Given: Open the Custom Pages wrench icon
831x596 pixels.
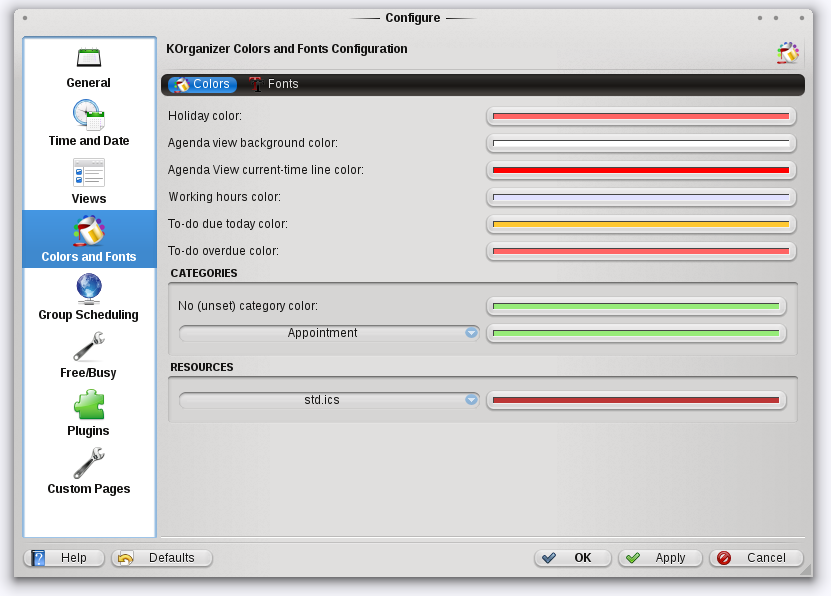Looking at the screenshot, I should (89, 462).
